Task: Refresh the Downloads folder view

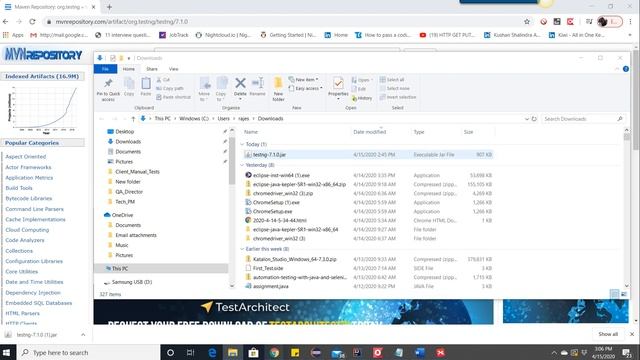Action: (x=534, y=119)
